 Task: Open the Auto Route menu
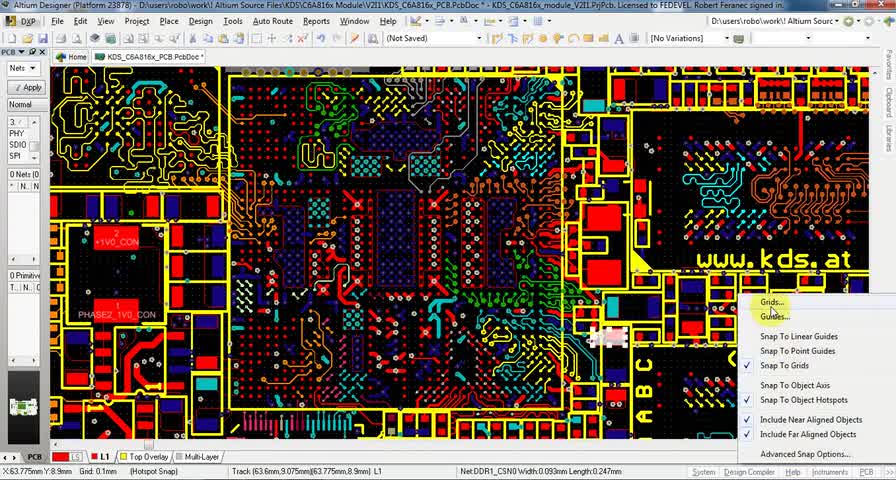tap(272, 21)
